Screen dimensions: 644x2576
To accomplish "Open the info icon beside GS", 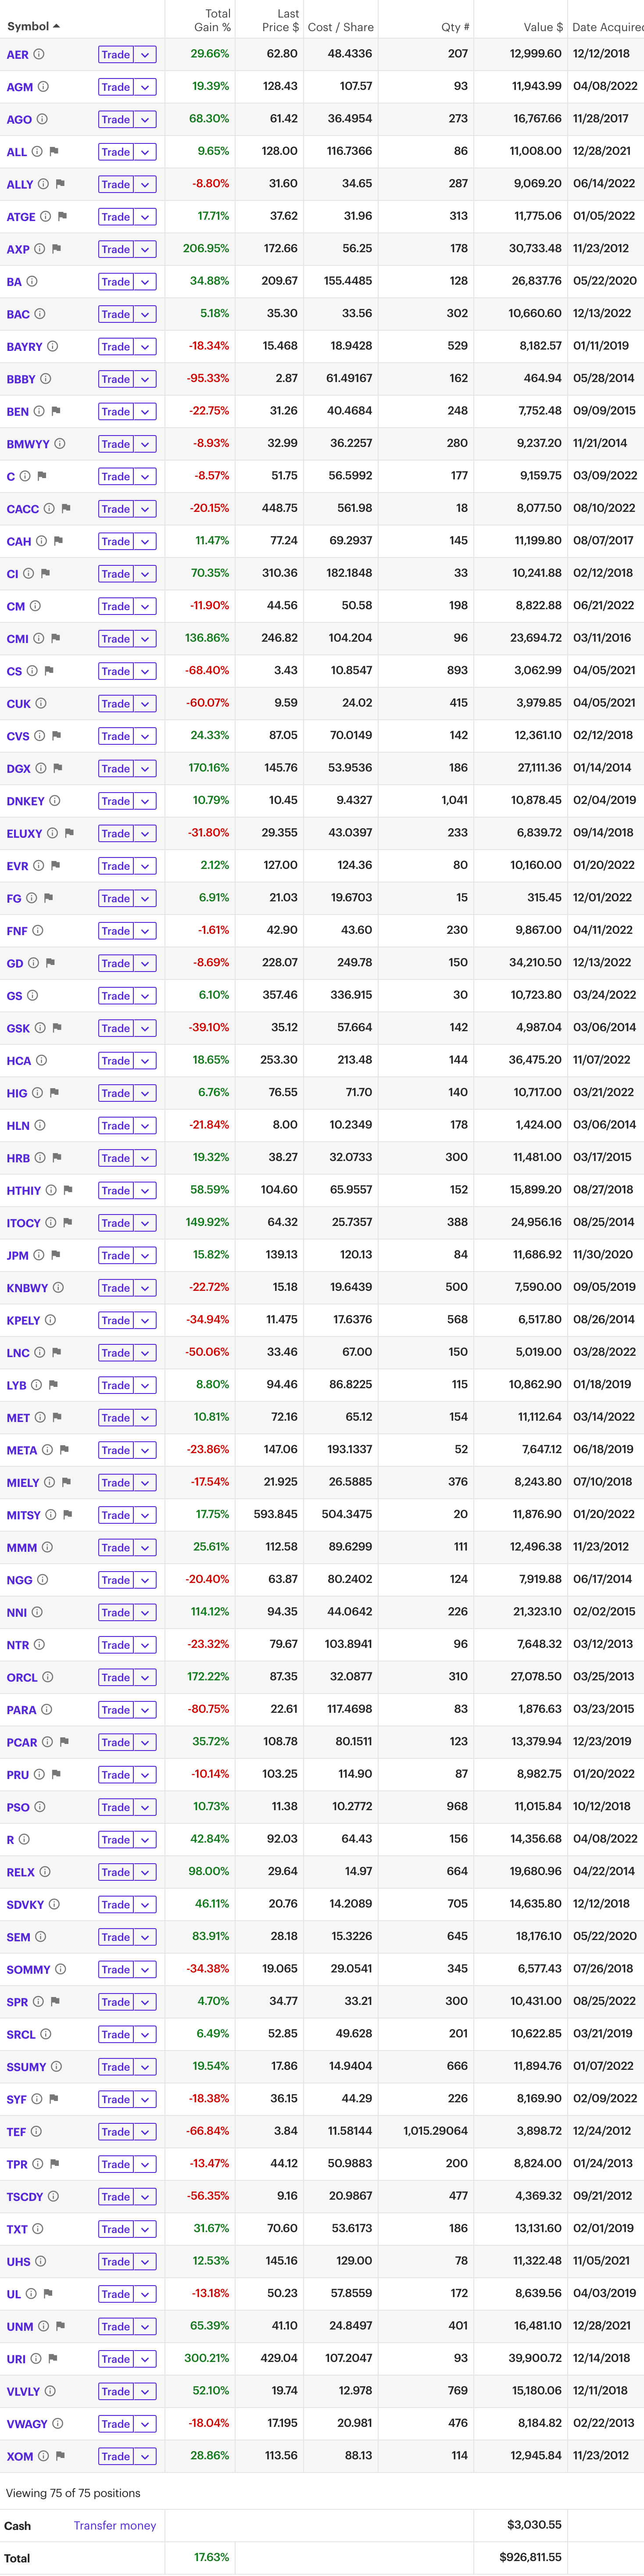I will [32, 995].
